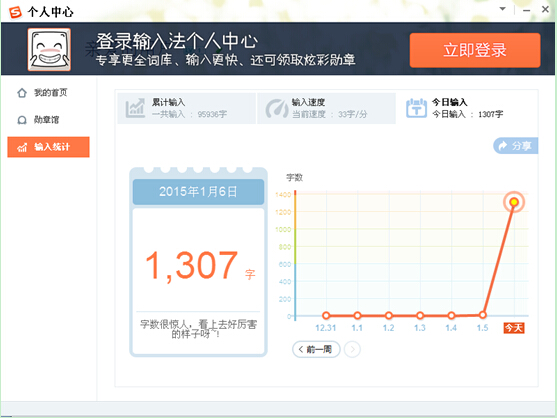Click the 一共输入：95936字 total text
Image resolution: width=557 pixels, height=418 pixels.
pyautogui.click(x=189, y=114)
